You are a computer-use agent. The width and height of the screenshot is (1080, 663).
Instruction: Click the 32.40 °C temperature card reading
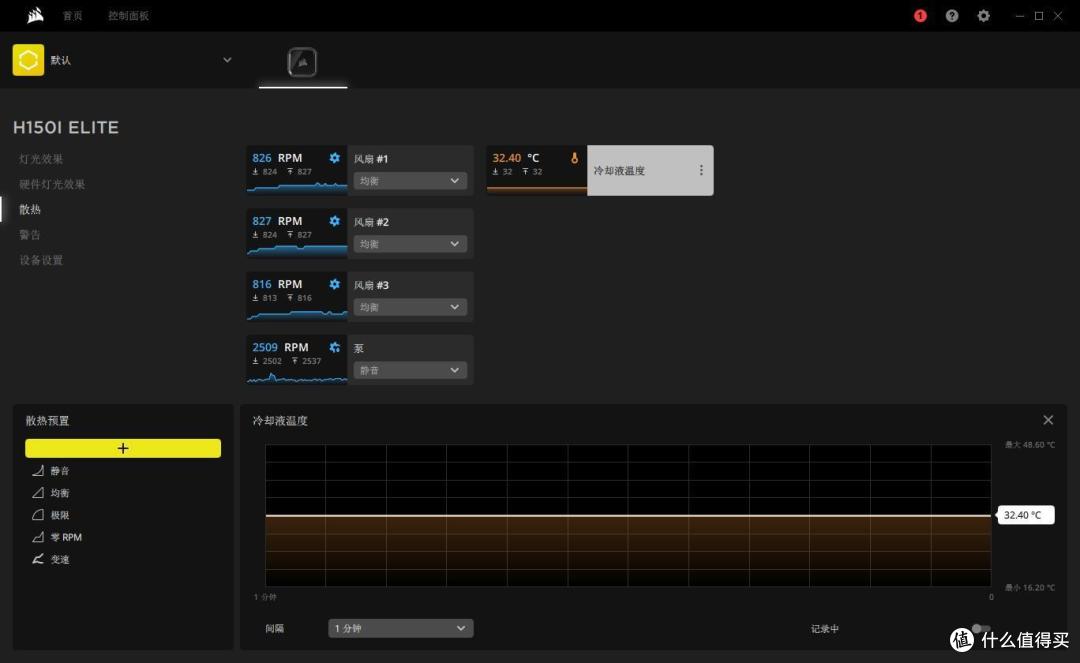click(x=515, y=158)
